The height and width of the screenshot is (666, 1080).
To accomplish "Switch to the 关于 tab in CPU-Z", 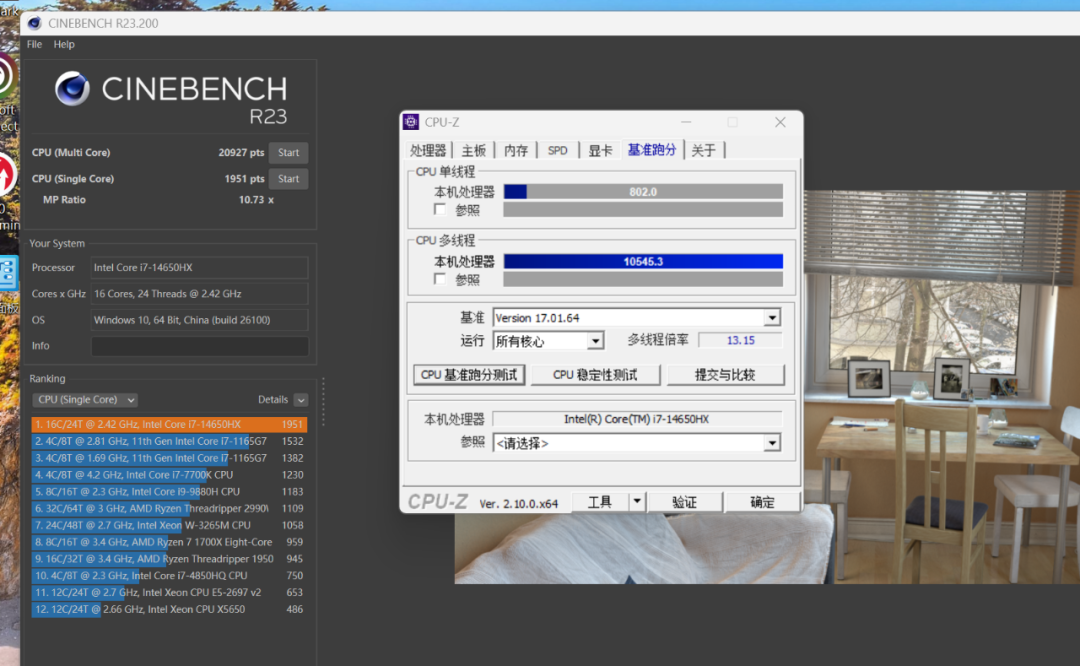I will (x=703, y=150).
